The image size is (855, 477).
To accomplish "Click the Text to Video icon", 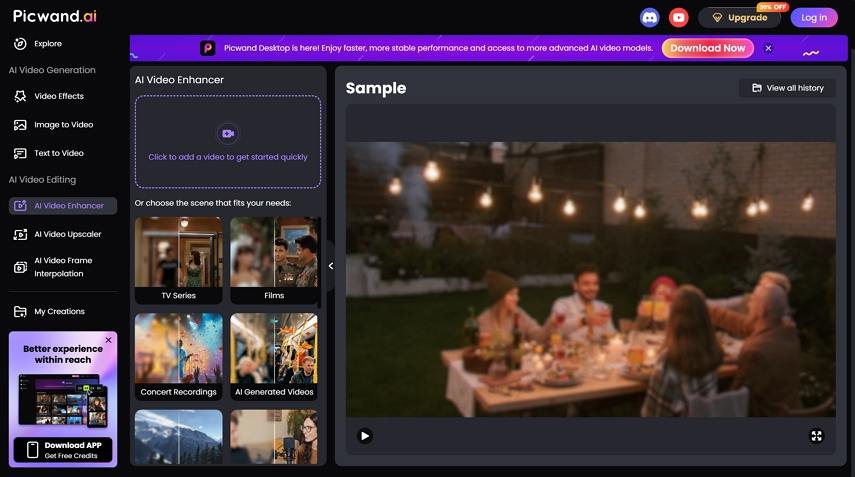I will click(20, 153).
